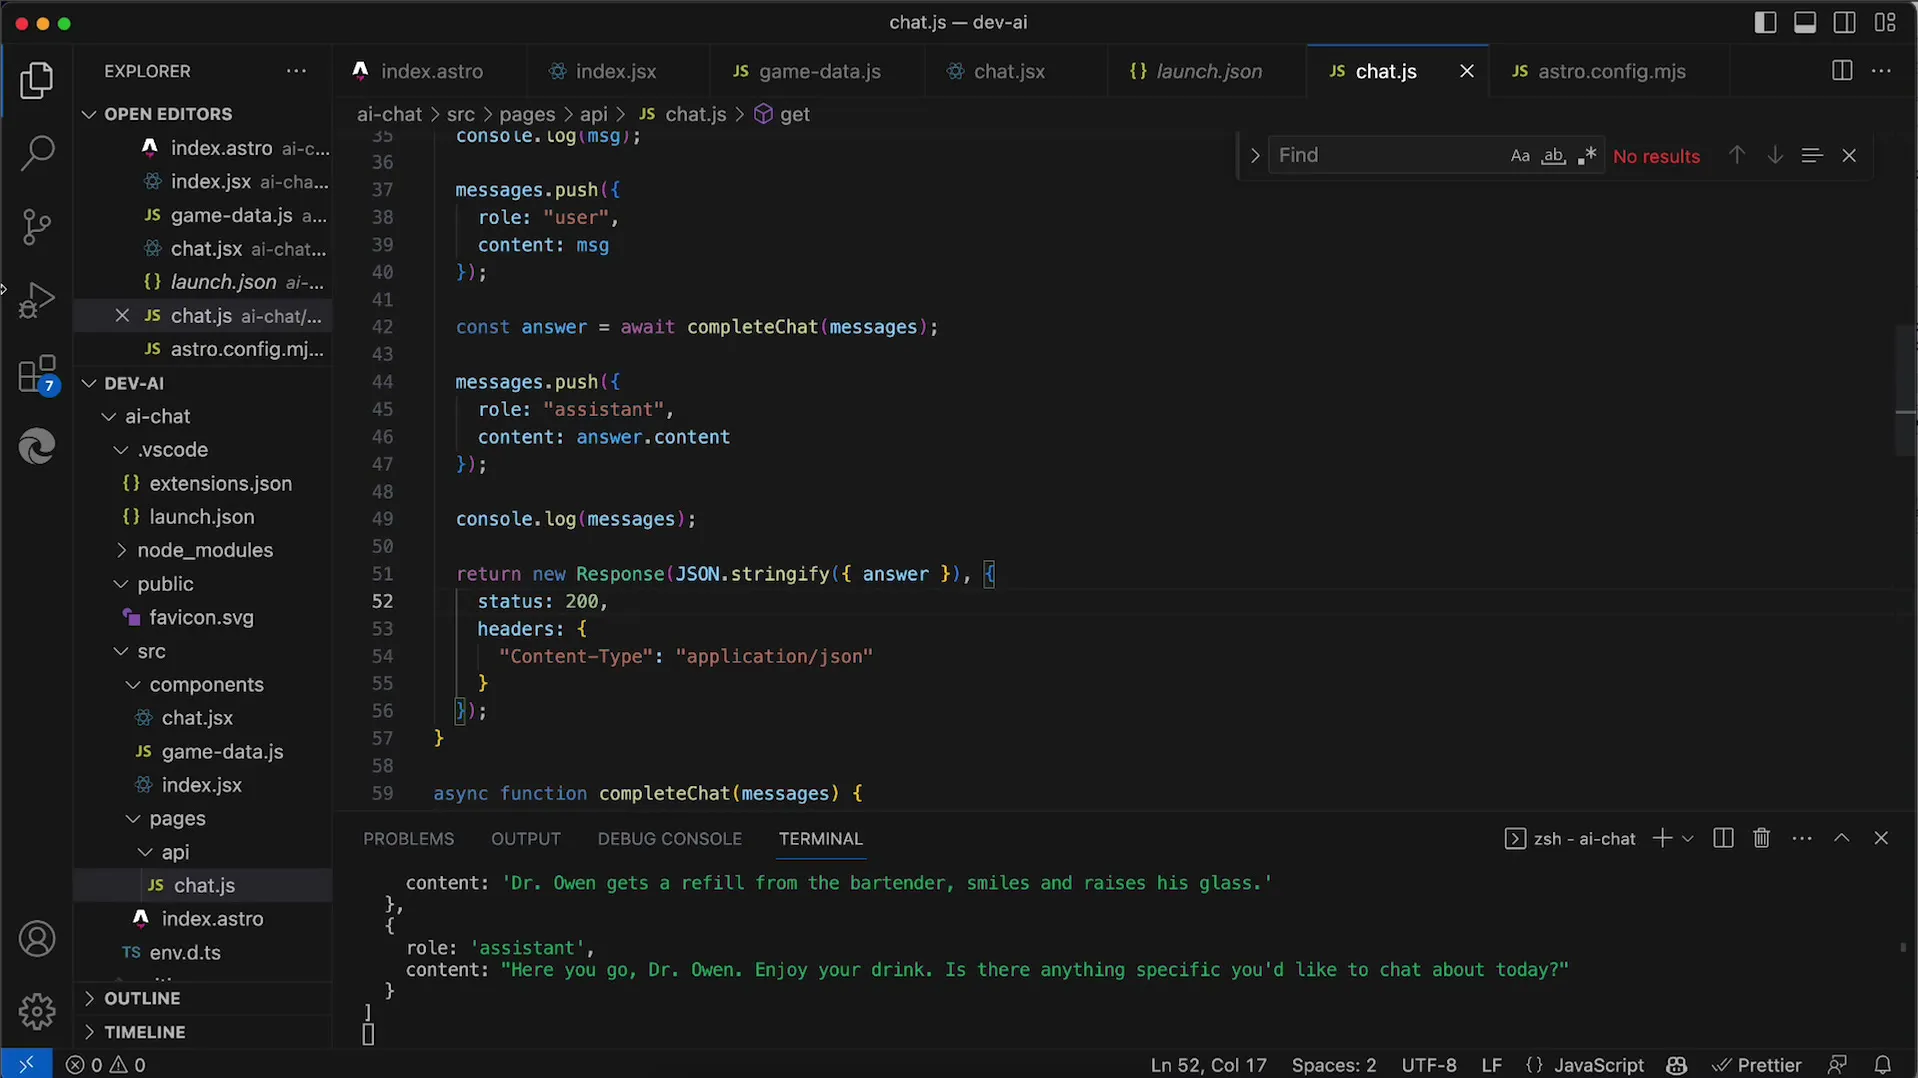1918x1078 pixels.
Task: Open Customize Layout icon
Action: point(1885,23)
